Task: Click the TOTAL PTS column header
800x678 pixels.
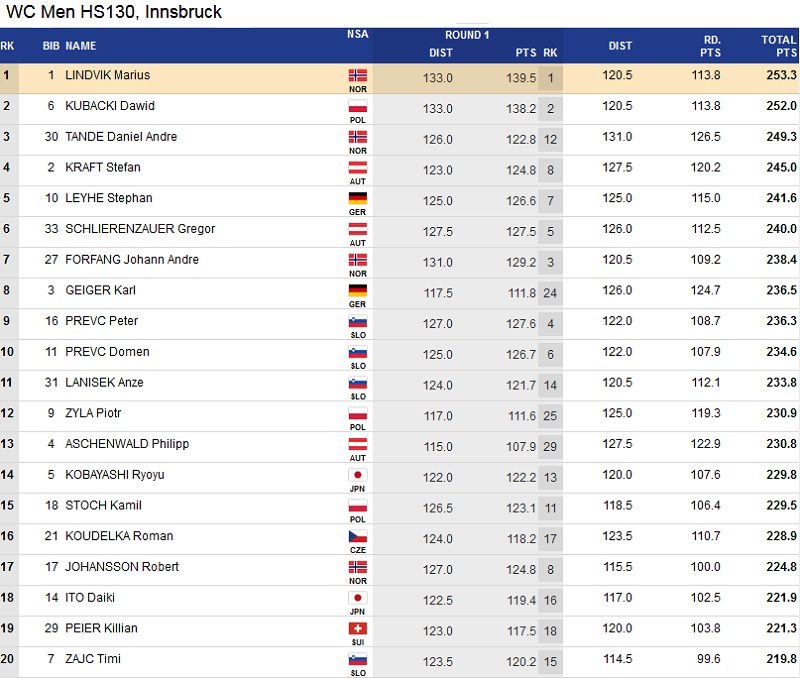Action: pos(778,46)
